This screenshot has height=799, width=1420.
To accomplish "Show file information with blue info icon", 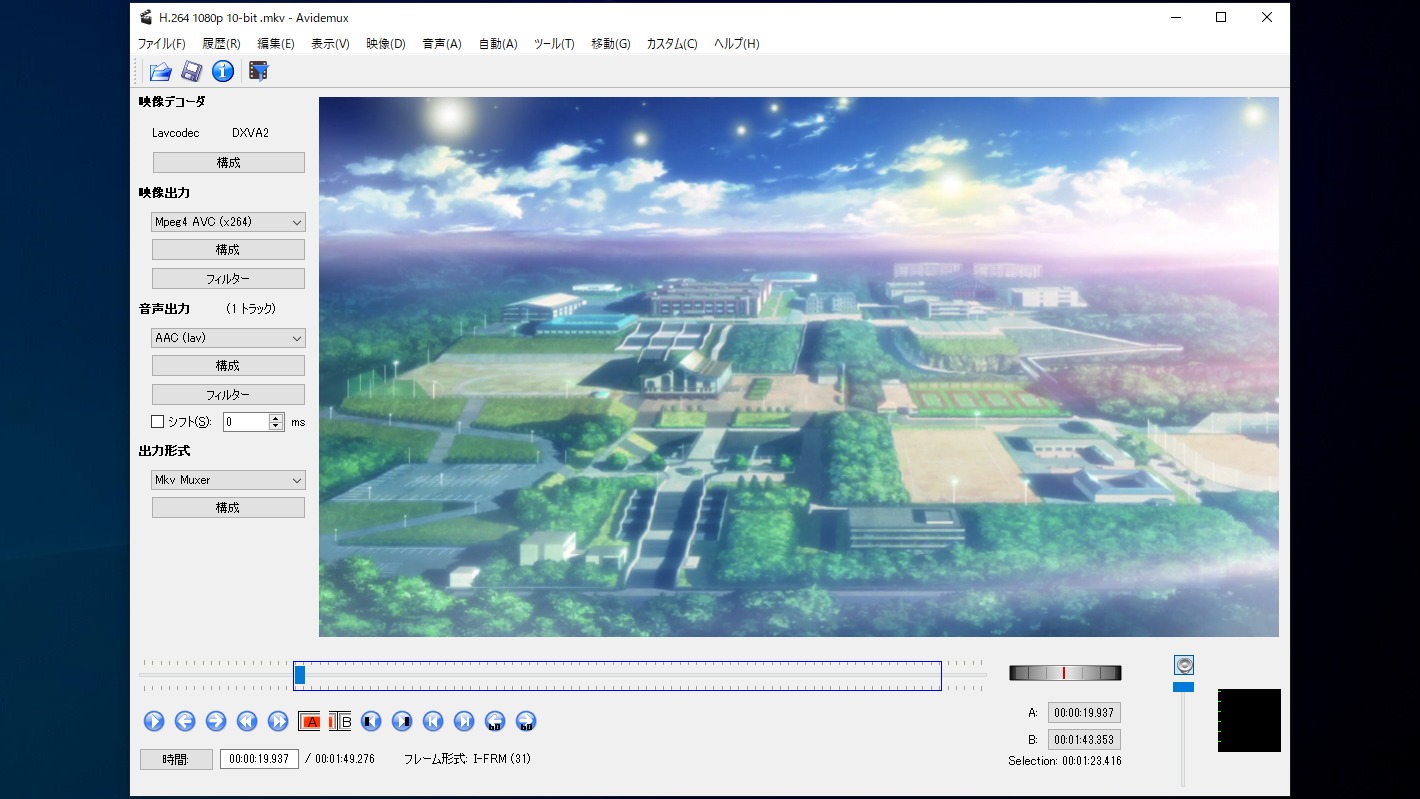I will 223,71.
